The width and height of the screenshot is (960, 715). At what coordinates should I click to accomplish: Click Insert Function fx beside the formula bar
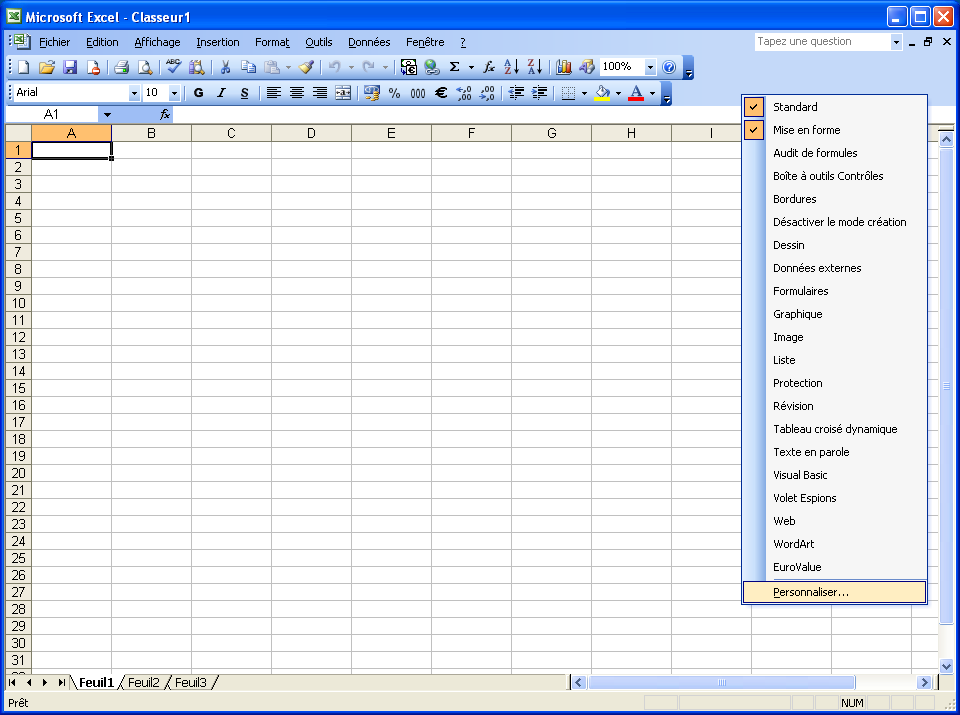(165, 114)
